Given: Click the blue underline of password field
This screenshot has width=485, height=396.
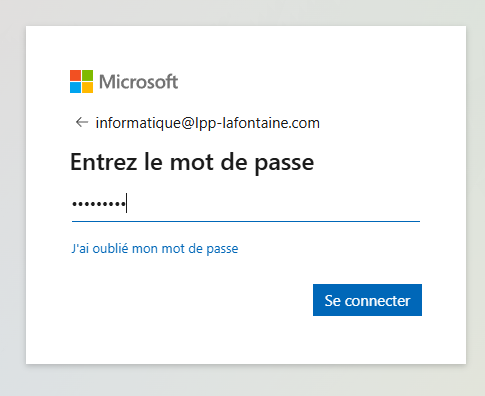Looking at the screenshot, I should (x=246, y=221).
